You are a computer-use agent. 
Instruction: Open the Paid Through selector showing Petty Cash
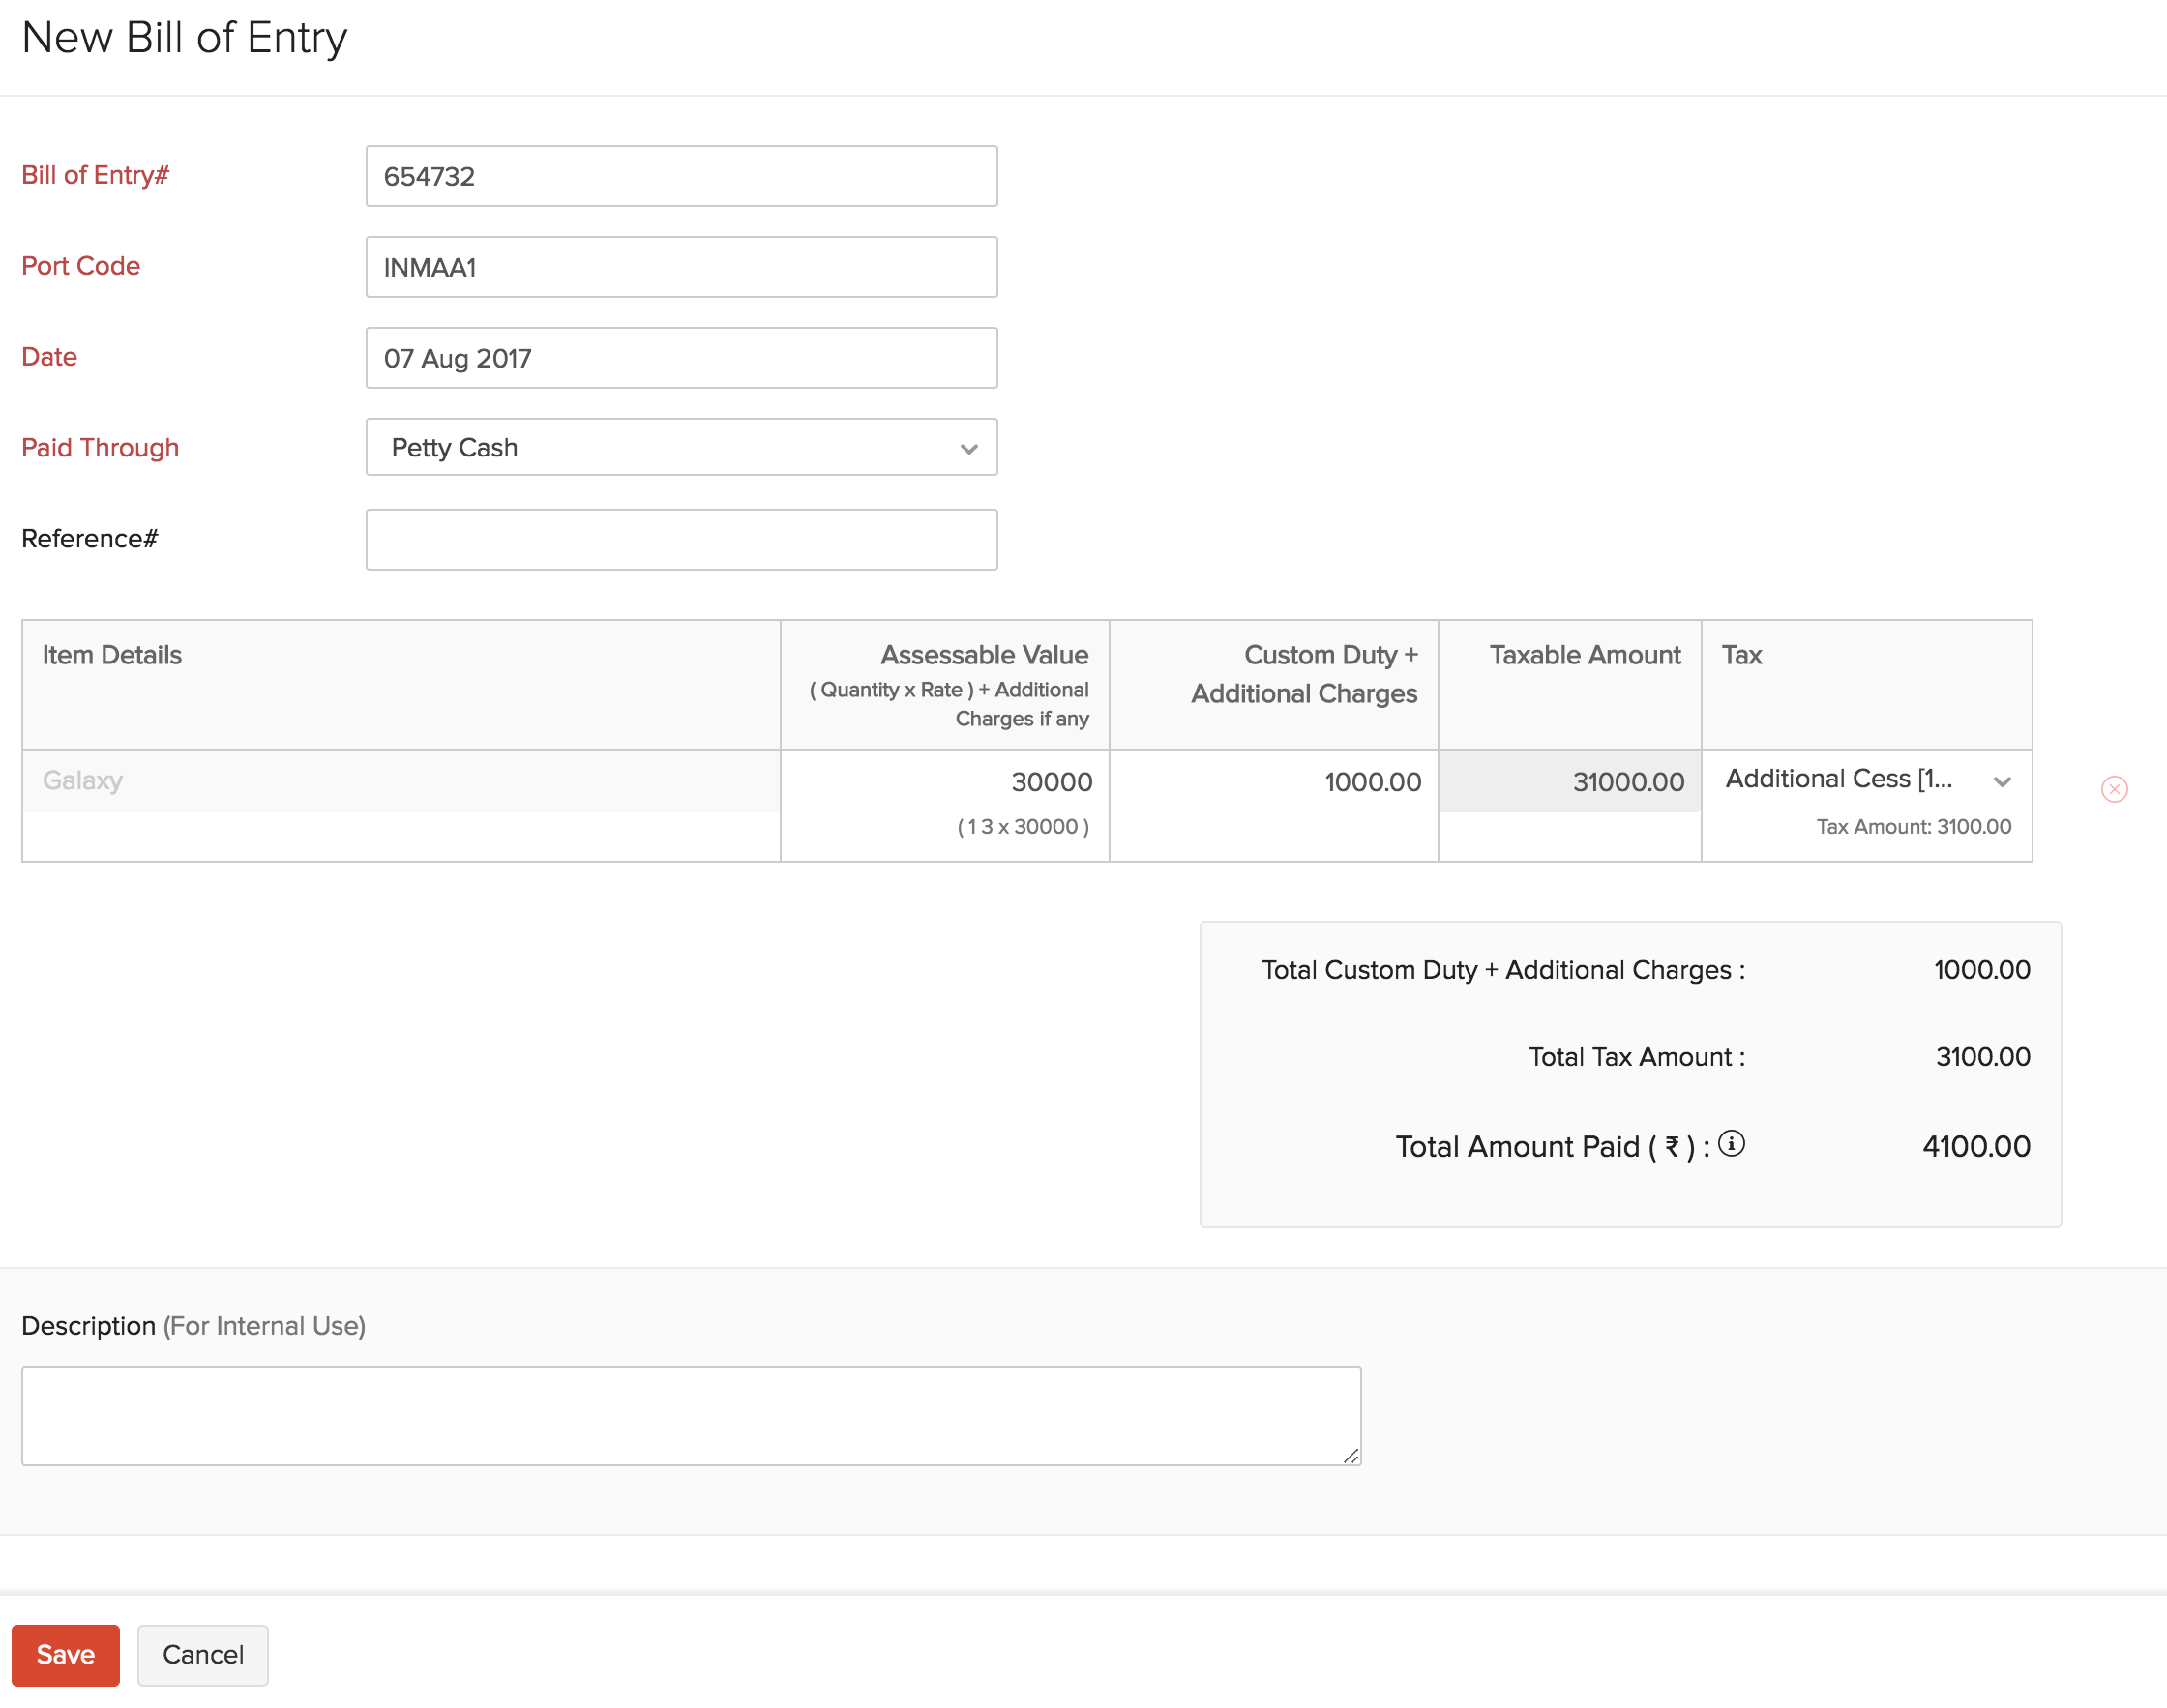pyautogui.click(x=681, y=448)
